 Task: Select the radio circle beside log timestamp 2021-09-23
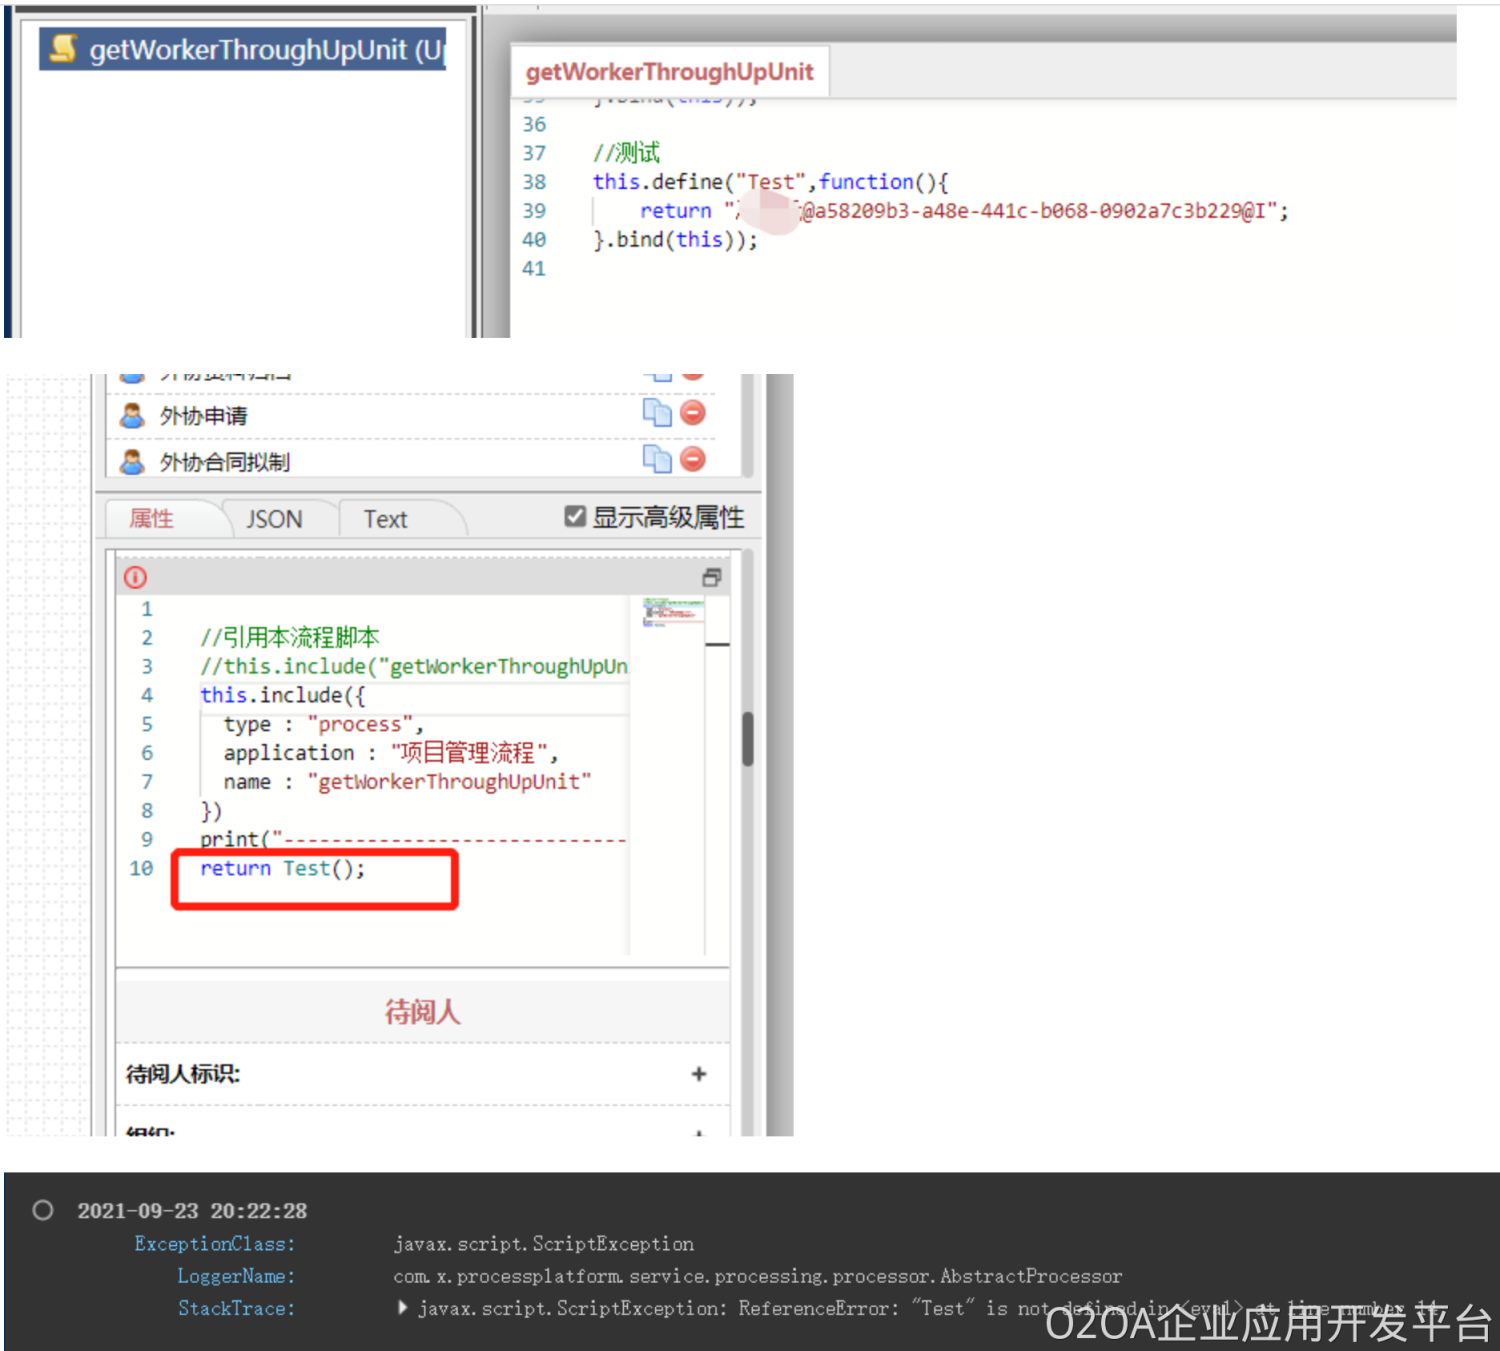[x=43, y=1210]
